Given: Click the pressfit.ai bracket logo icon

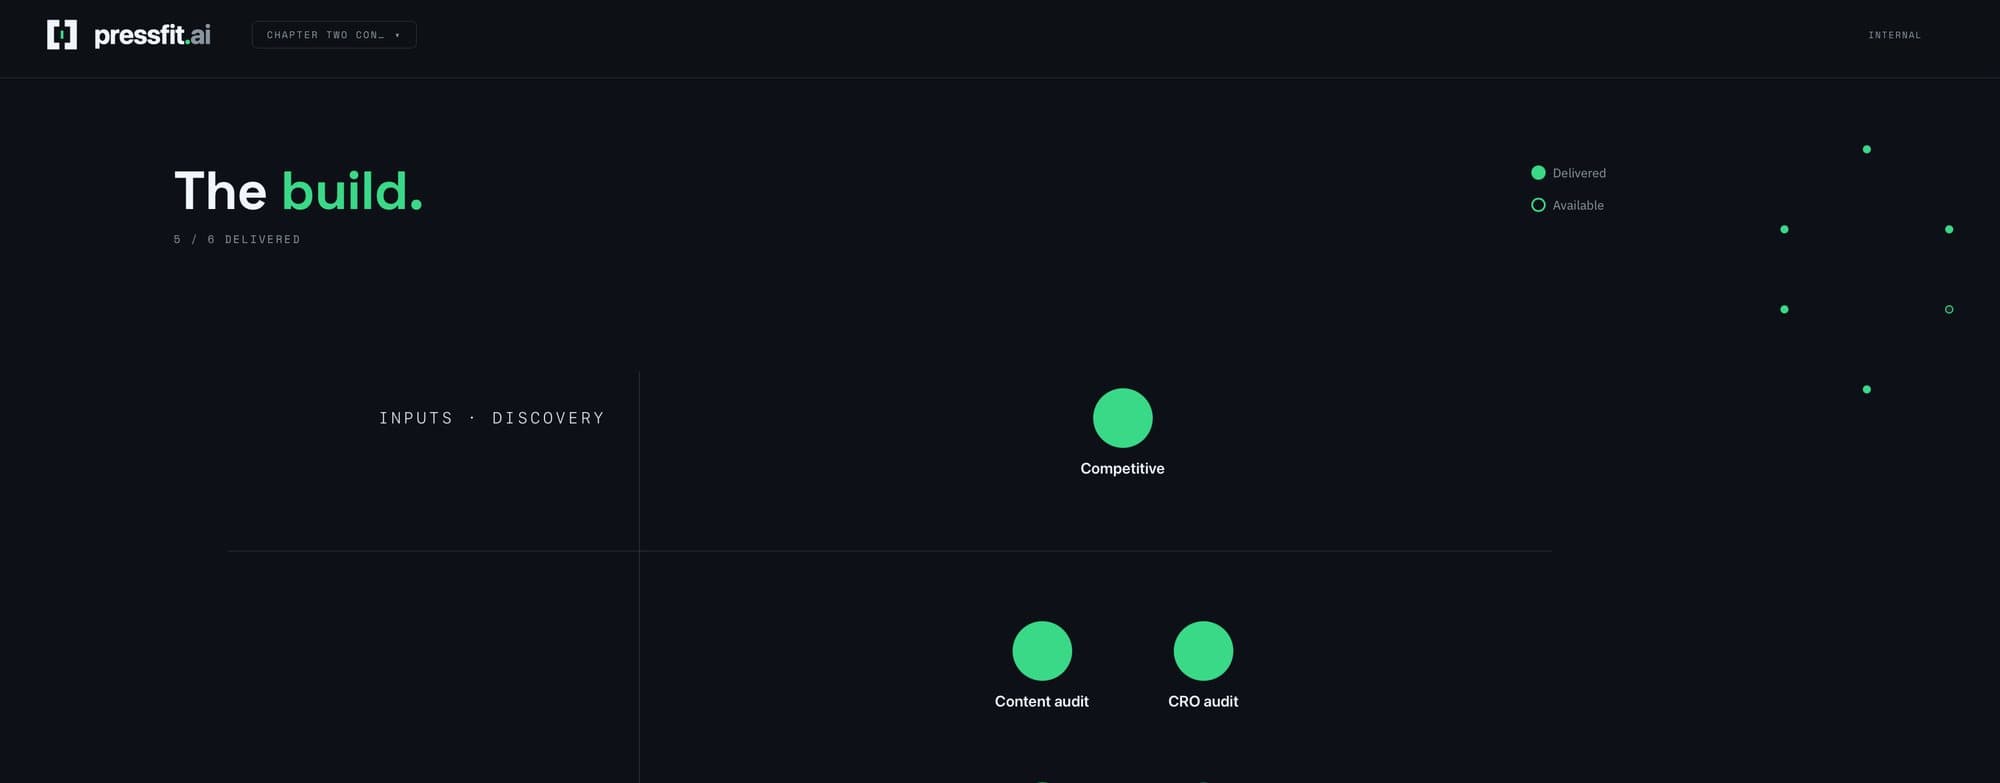Looking at the screenshot, I should pyautogui.click(x=62, y=35).
